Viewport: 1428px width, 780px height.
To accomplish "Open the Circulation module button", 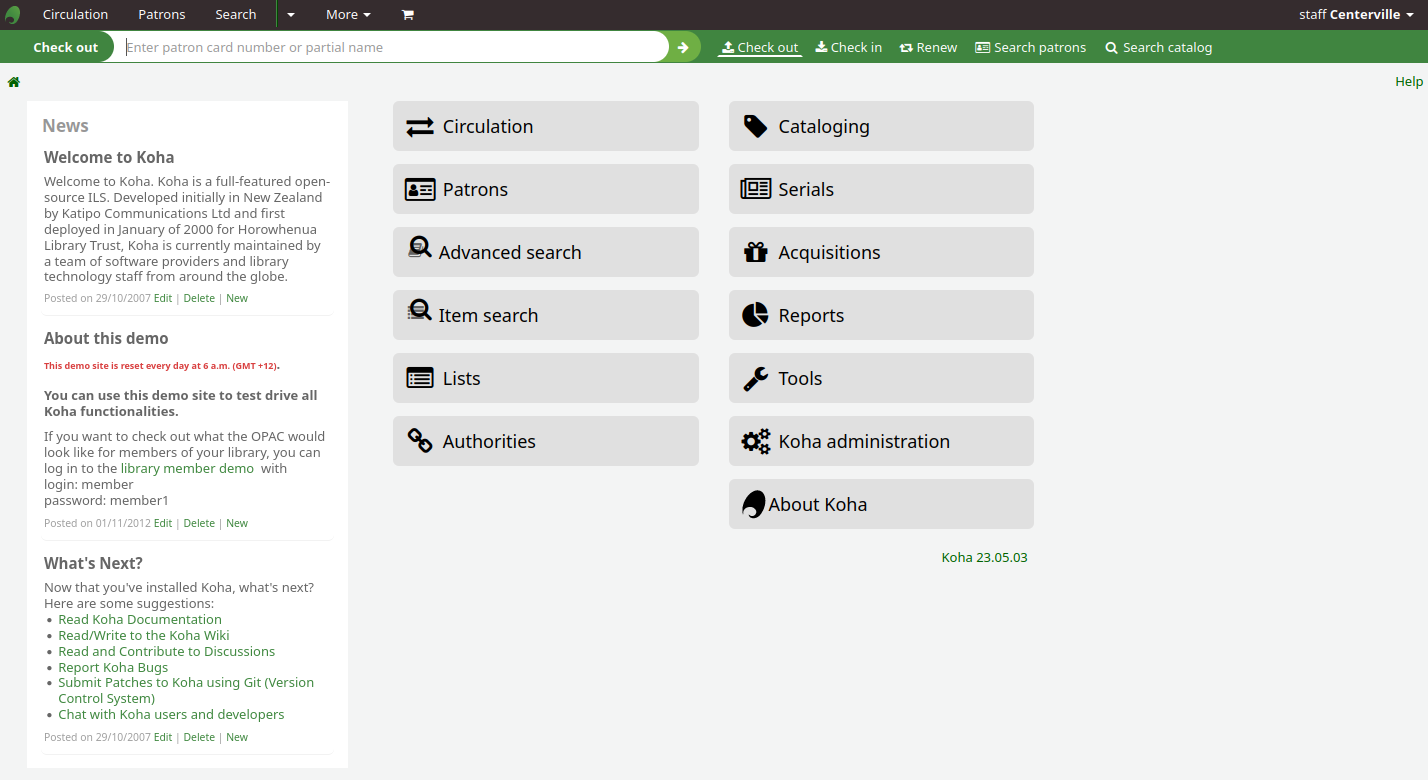I will tap(546, 126).
